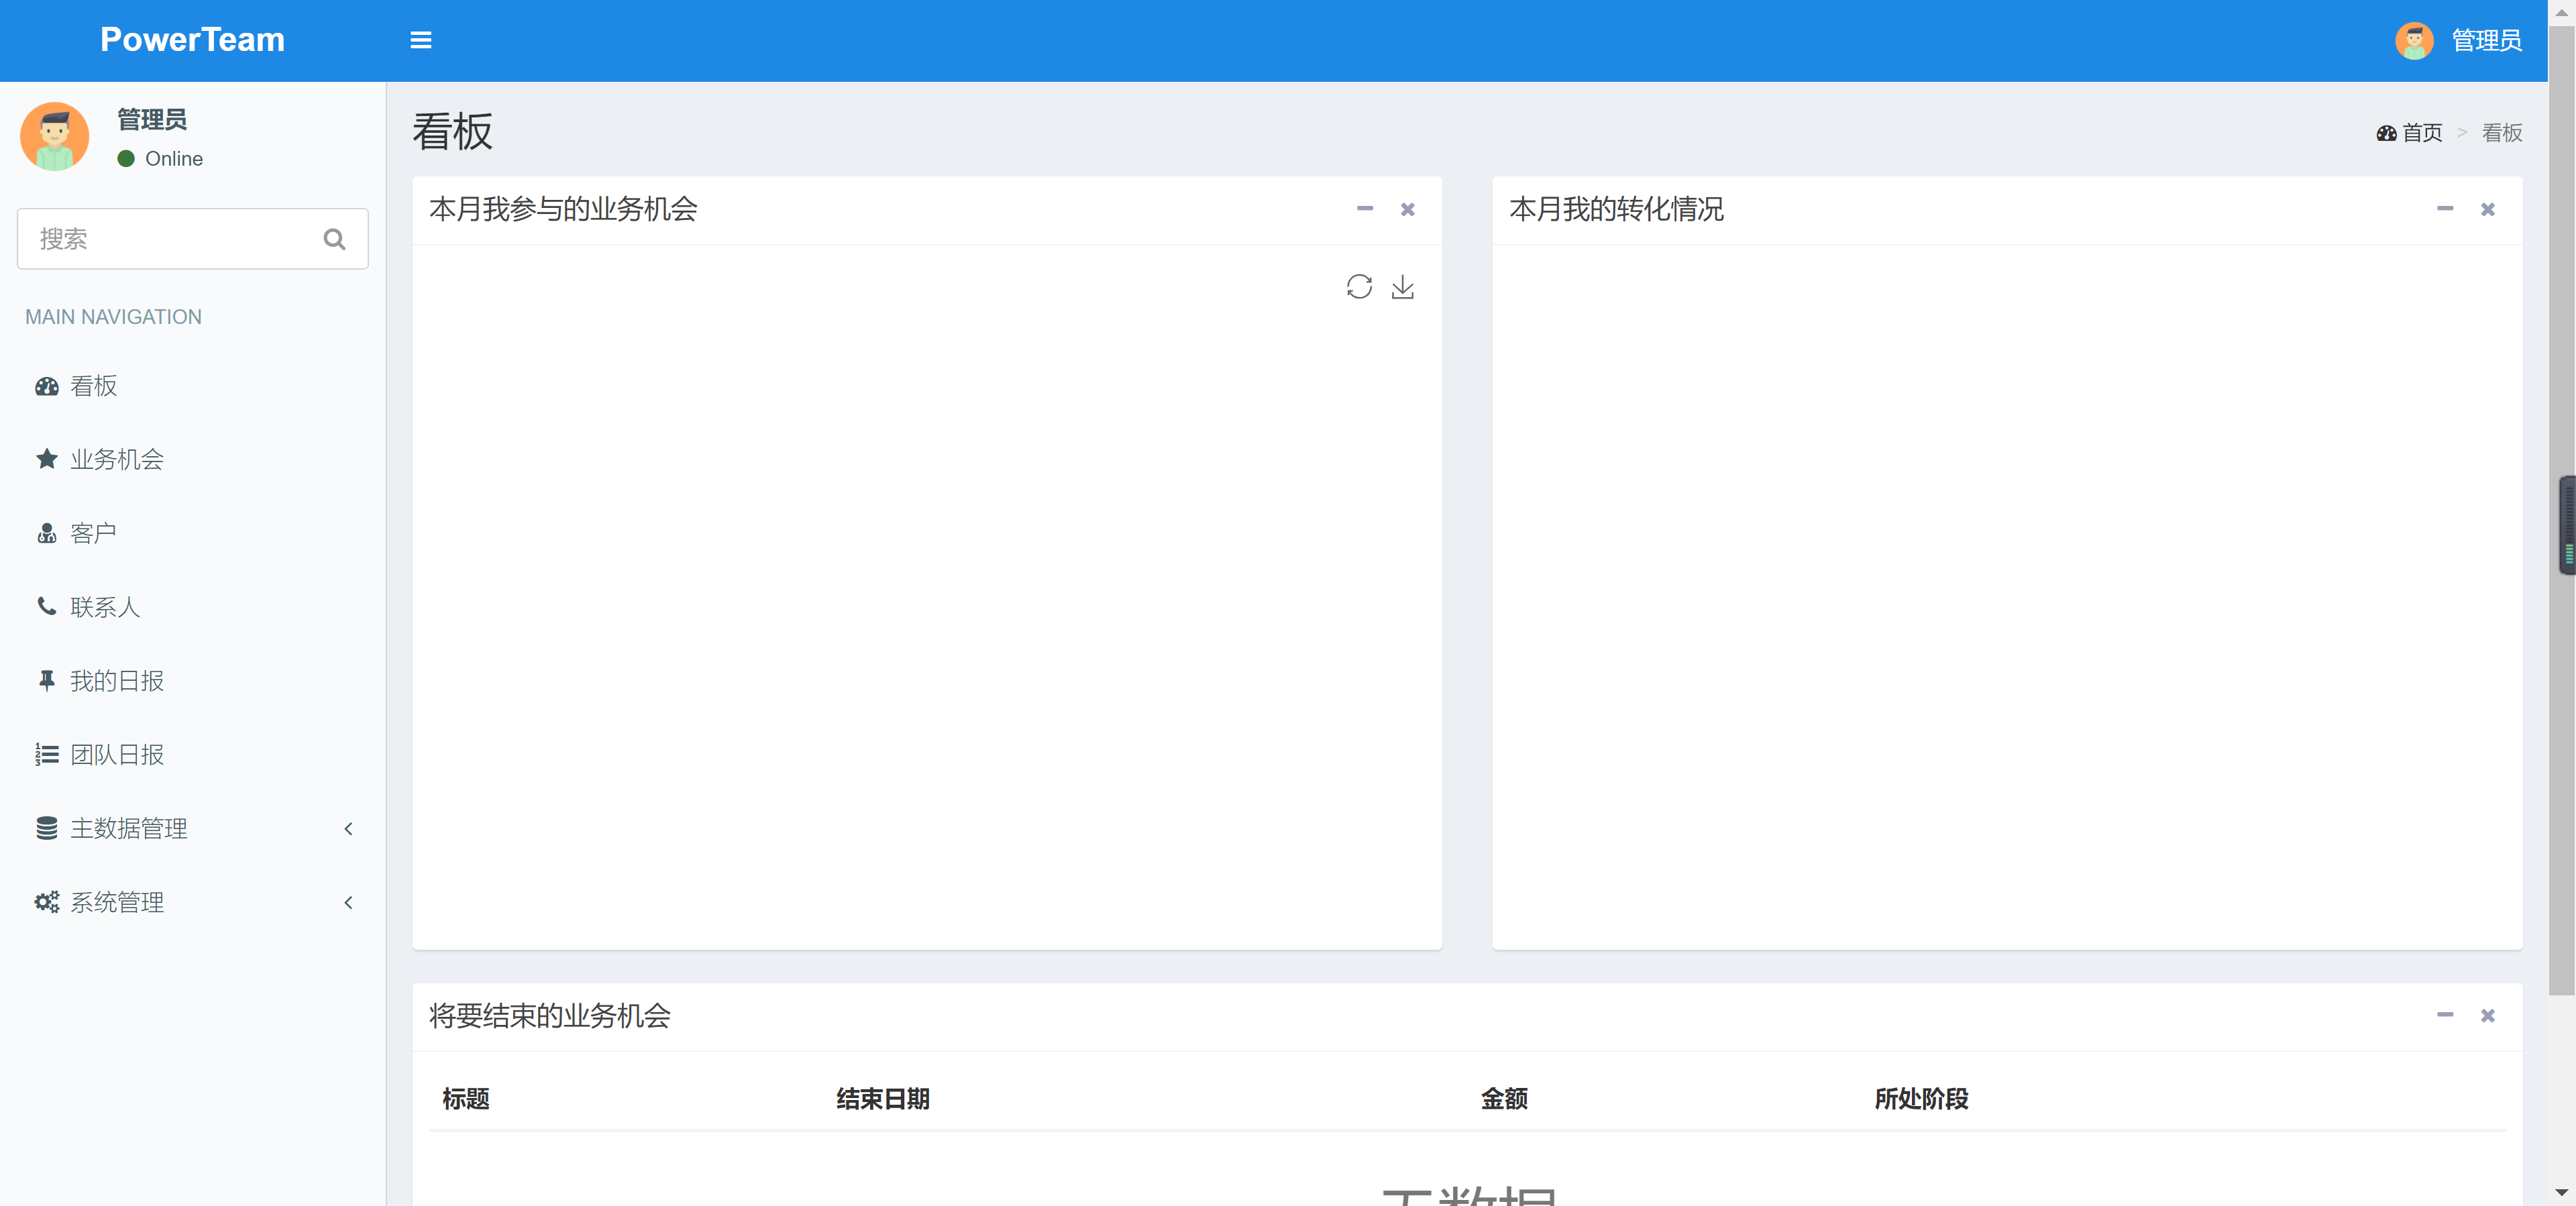Open the 管理员 user menu in top bar

pos(2460,40)
